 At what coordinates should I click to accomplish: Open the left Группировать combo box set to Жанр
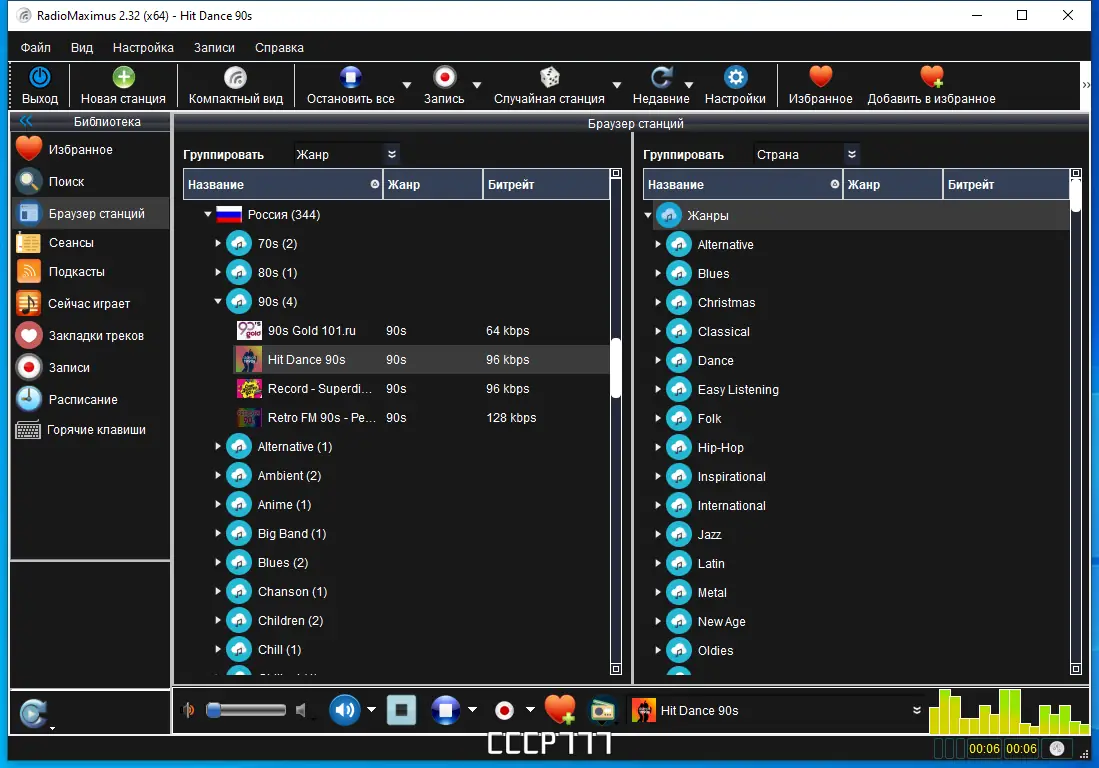[x=346, y=154]
